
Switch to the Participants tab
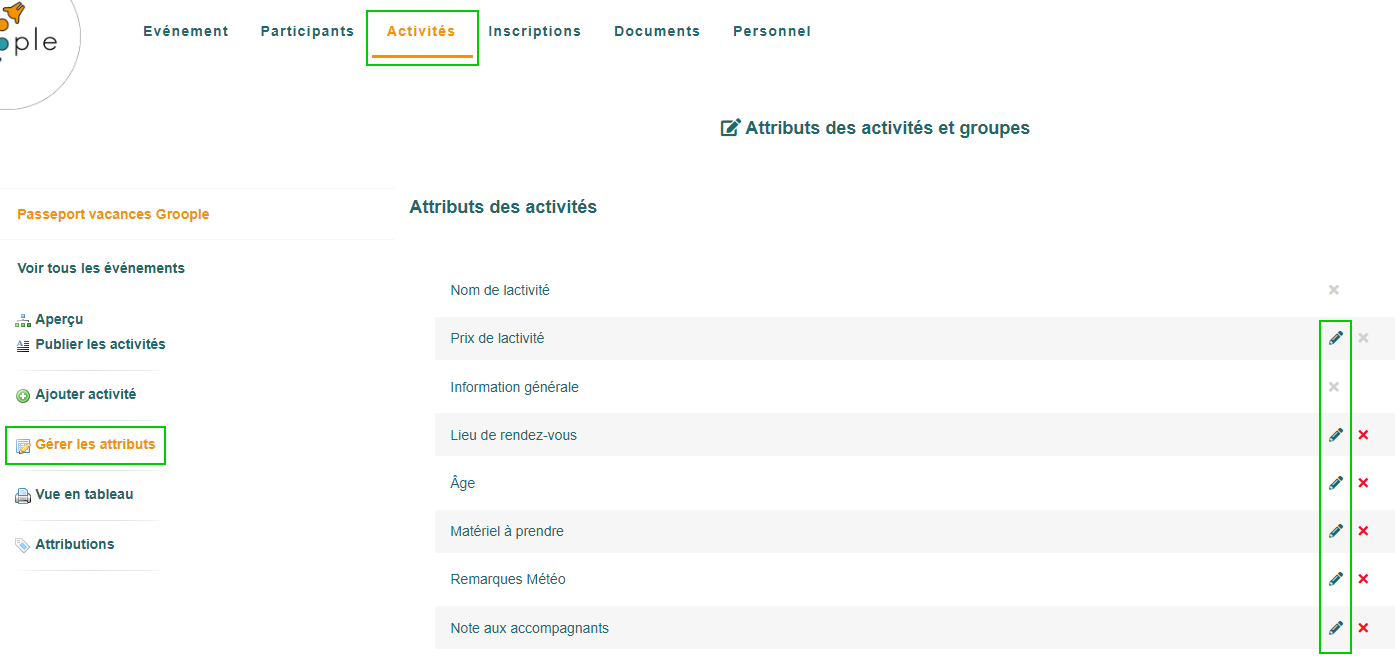click(307, 31)
